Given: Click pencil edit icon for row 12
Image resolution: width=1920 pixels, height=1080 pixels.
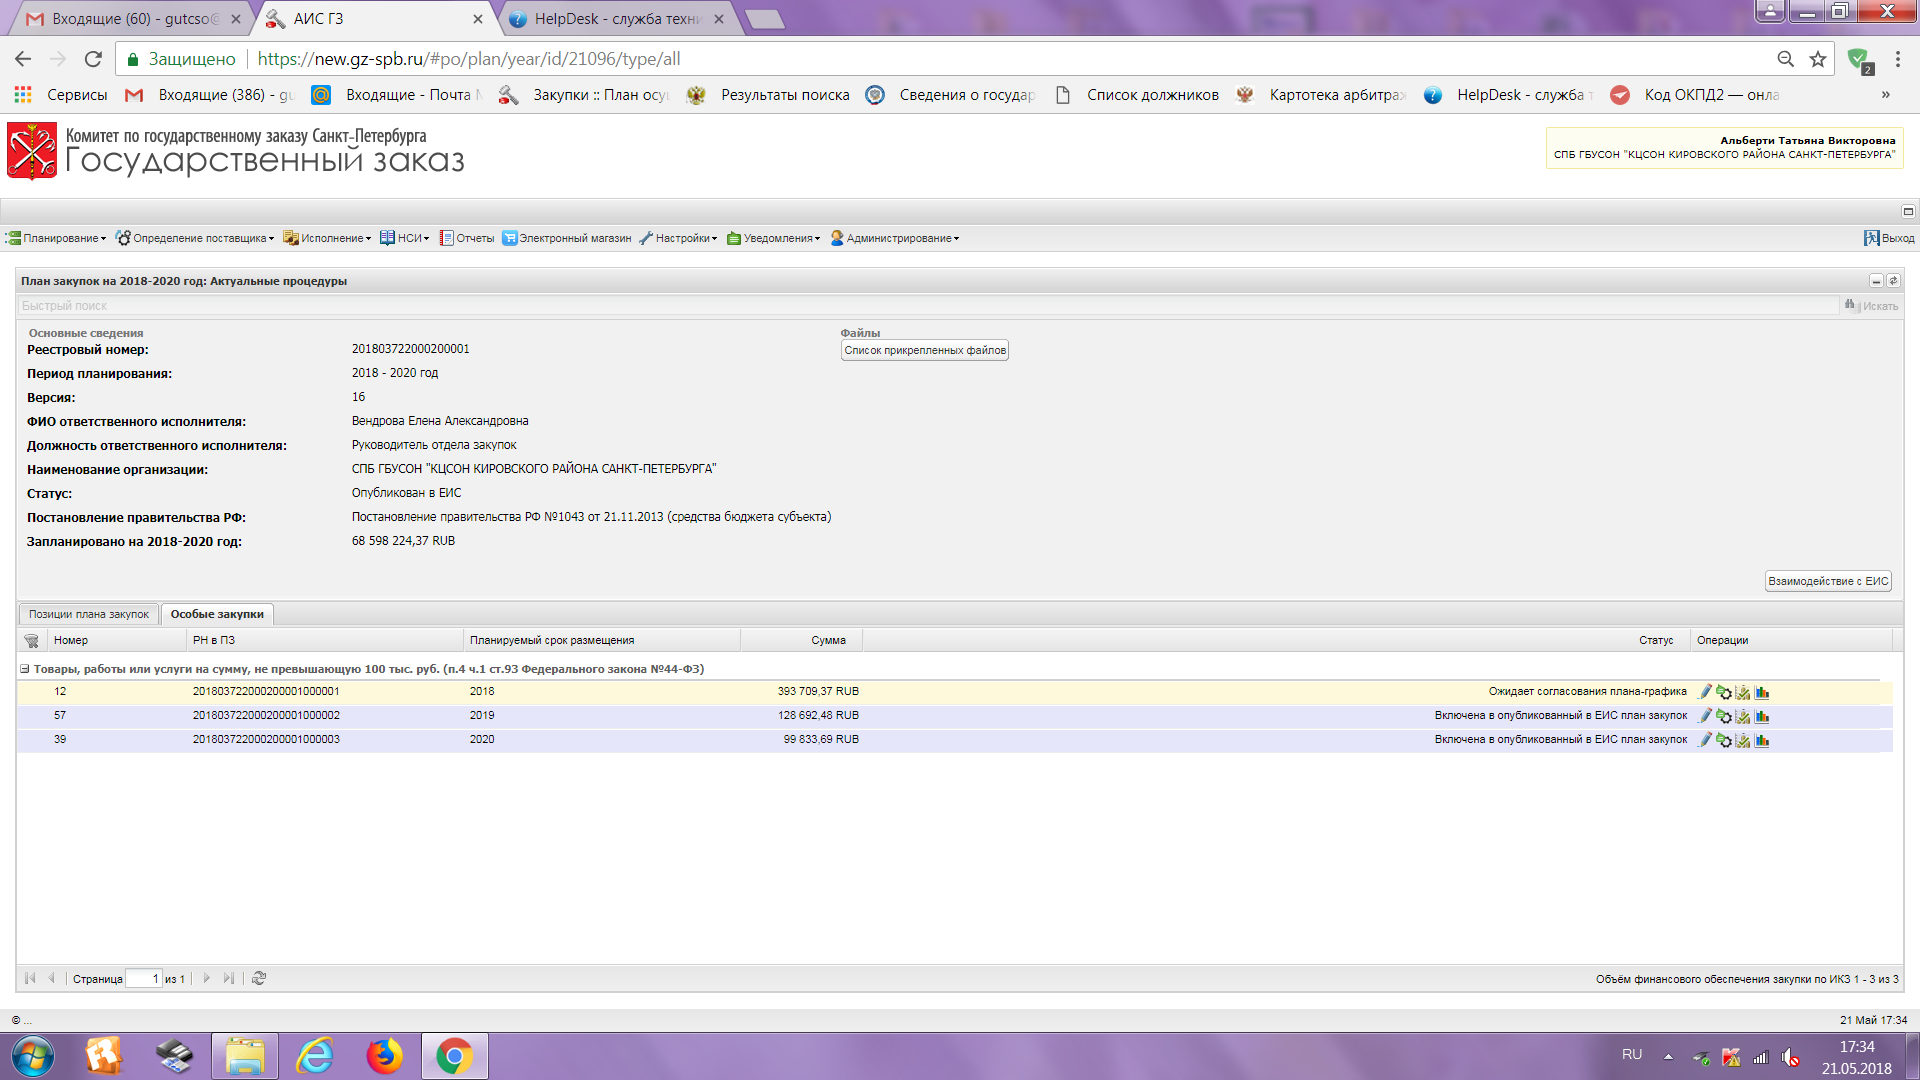Looking at the screenshot, I should [x=1705, y=692].
